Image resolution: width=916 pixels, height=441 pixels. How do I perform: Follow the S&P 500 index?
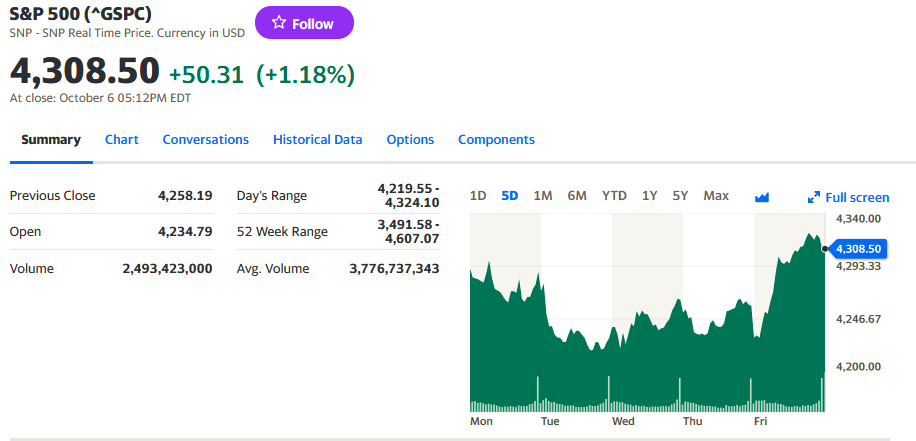[x=304, y=23]
